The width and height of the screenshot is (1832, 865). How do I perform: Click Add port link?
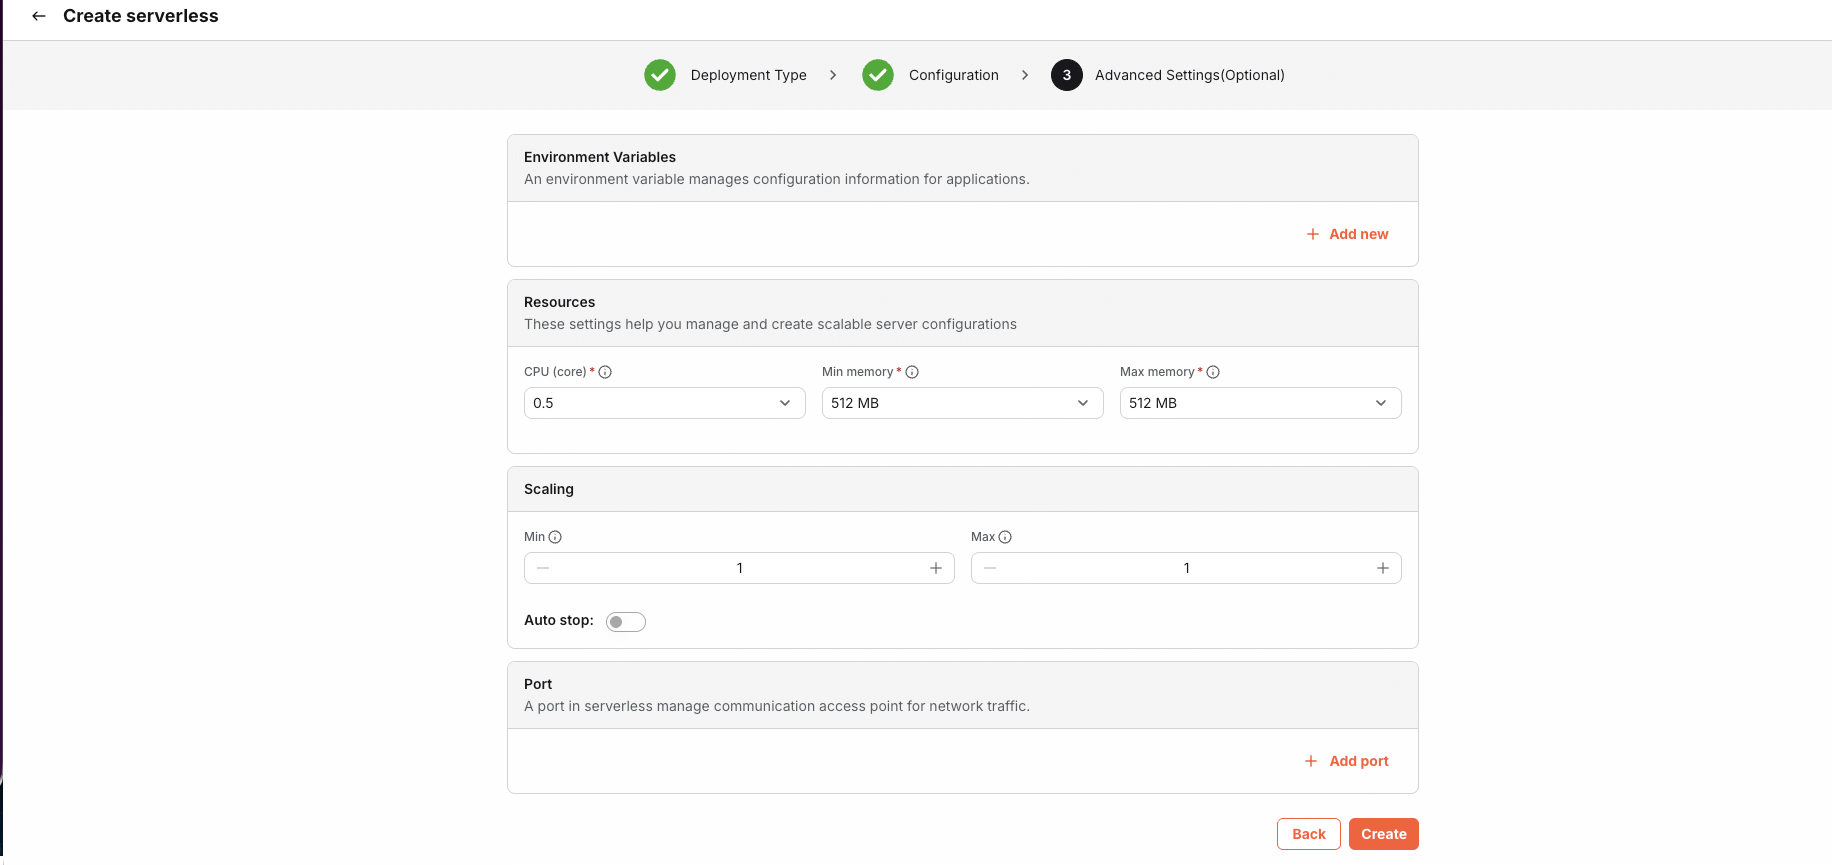1347,761
